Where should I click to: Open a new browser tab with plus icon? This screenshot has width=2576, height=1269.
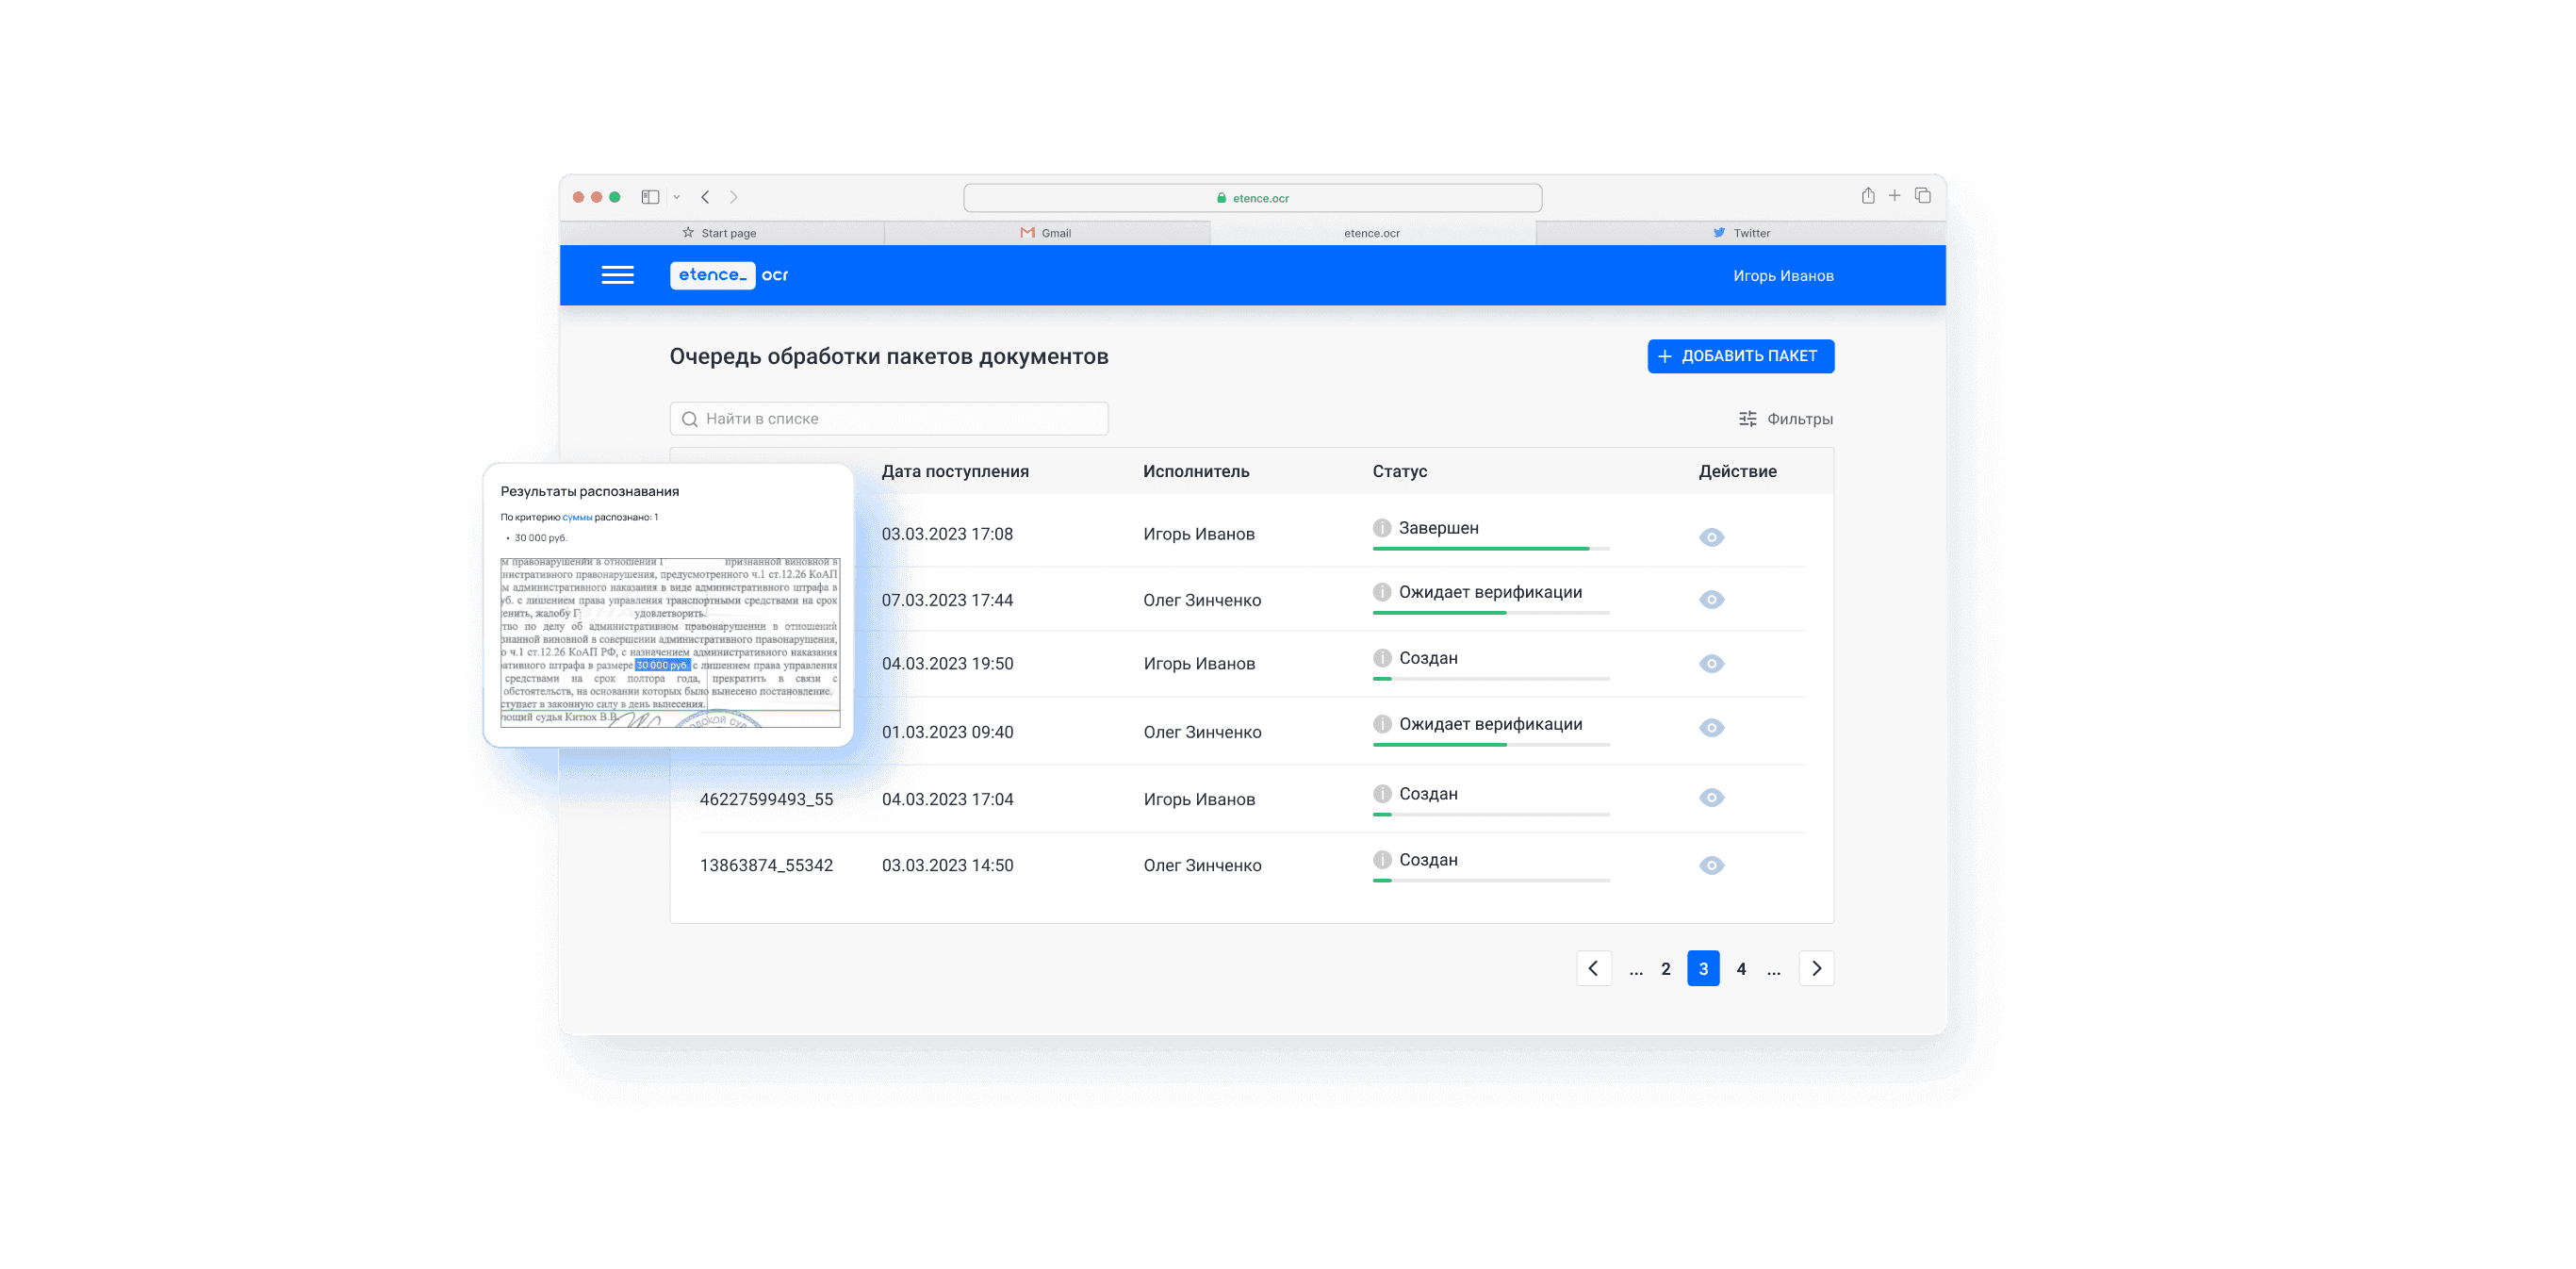click(x=1894, y=196)
